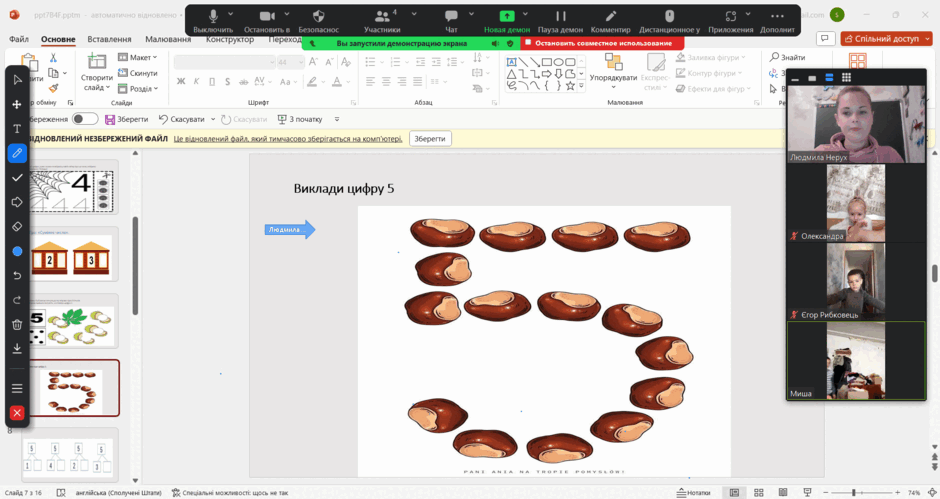Screen dimensions: 940x499
Task: Close the Zoom annotation toolbar
Action: point(17,413)
